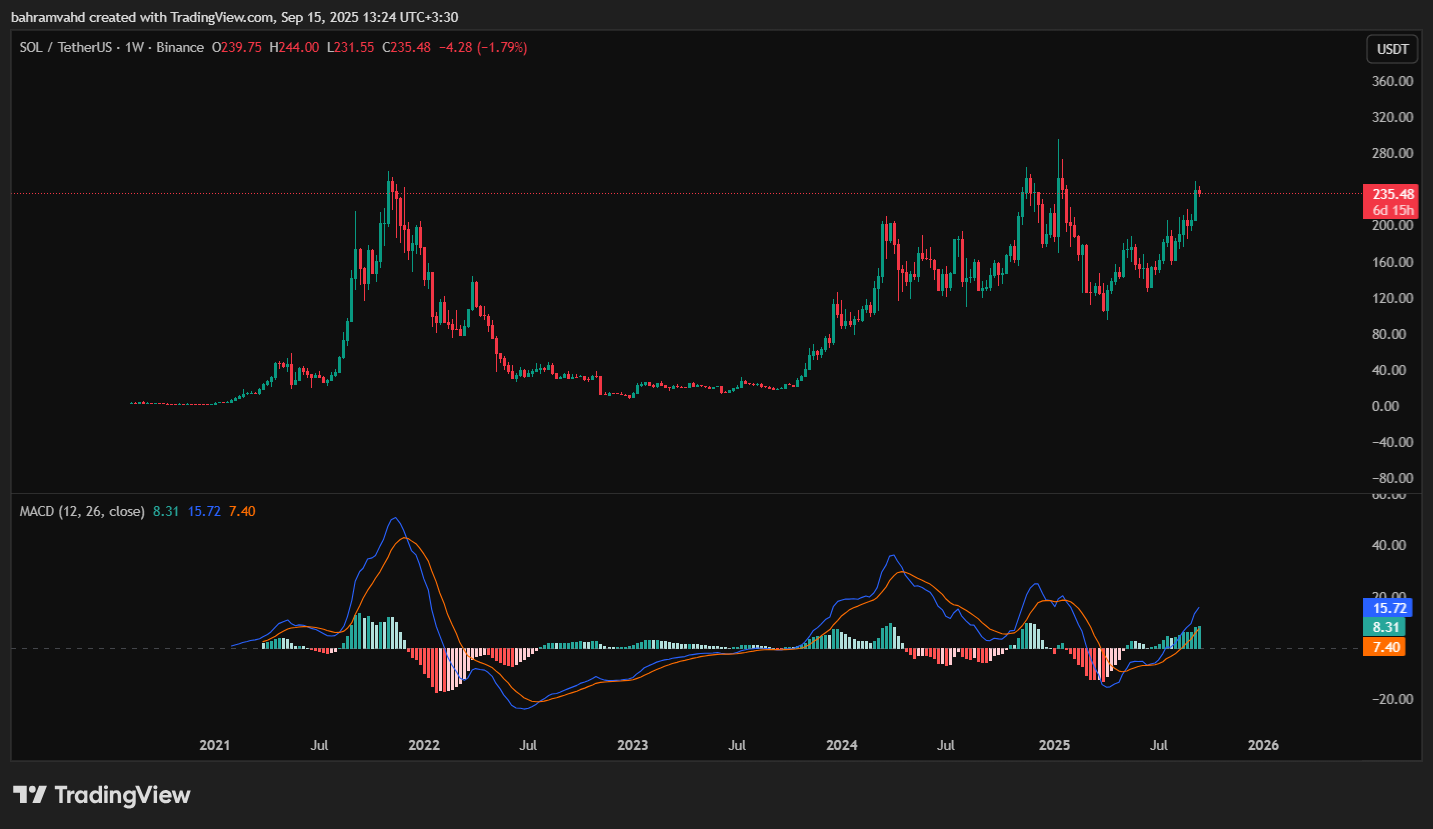Click 2021 on the time axis
Screen dimensions: 1433x829
pyautogui.click(x=214, y=745)
